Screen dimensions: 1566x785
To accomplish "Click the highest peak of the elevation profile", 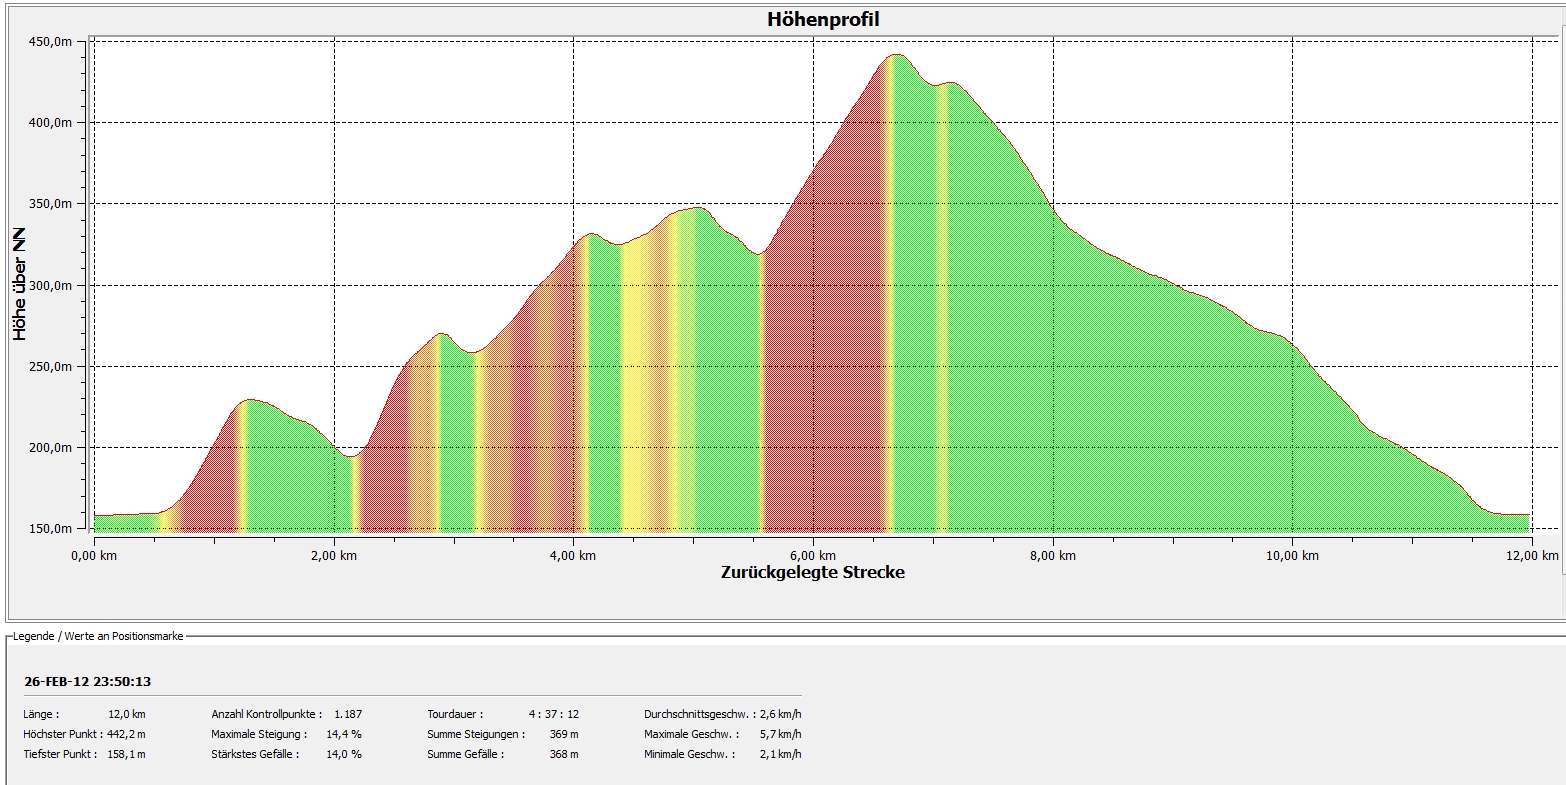I will 896,56.
